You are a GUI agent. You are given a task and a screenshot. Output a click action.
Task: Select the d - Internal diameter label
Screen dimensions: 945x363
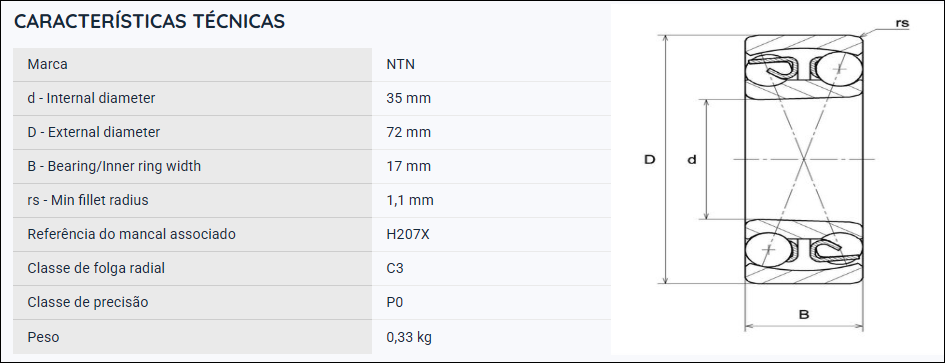92,98
